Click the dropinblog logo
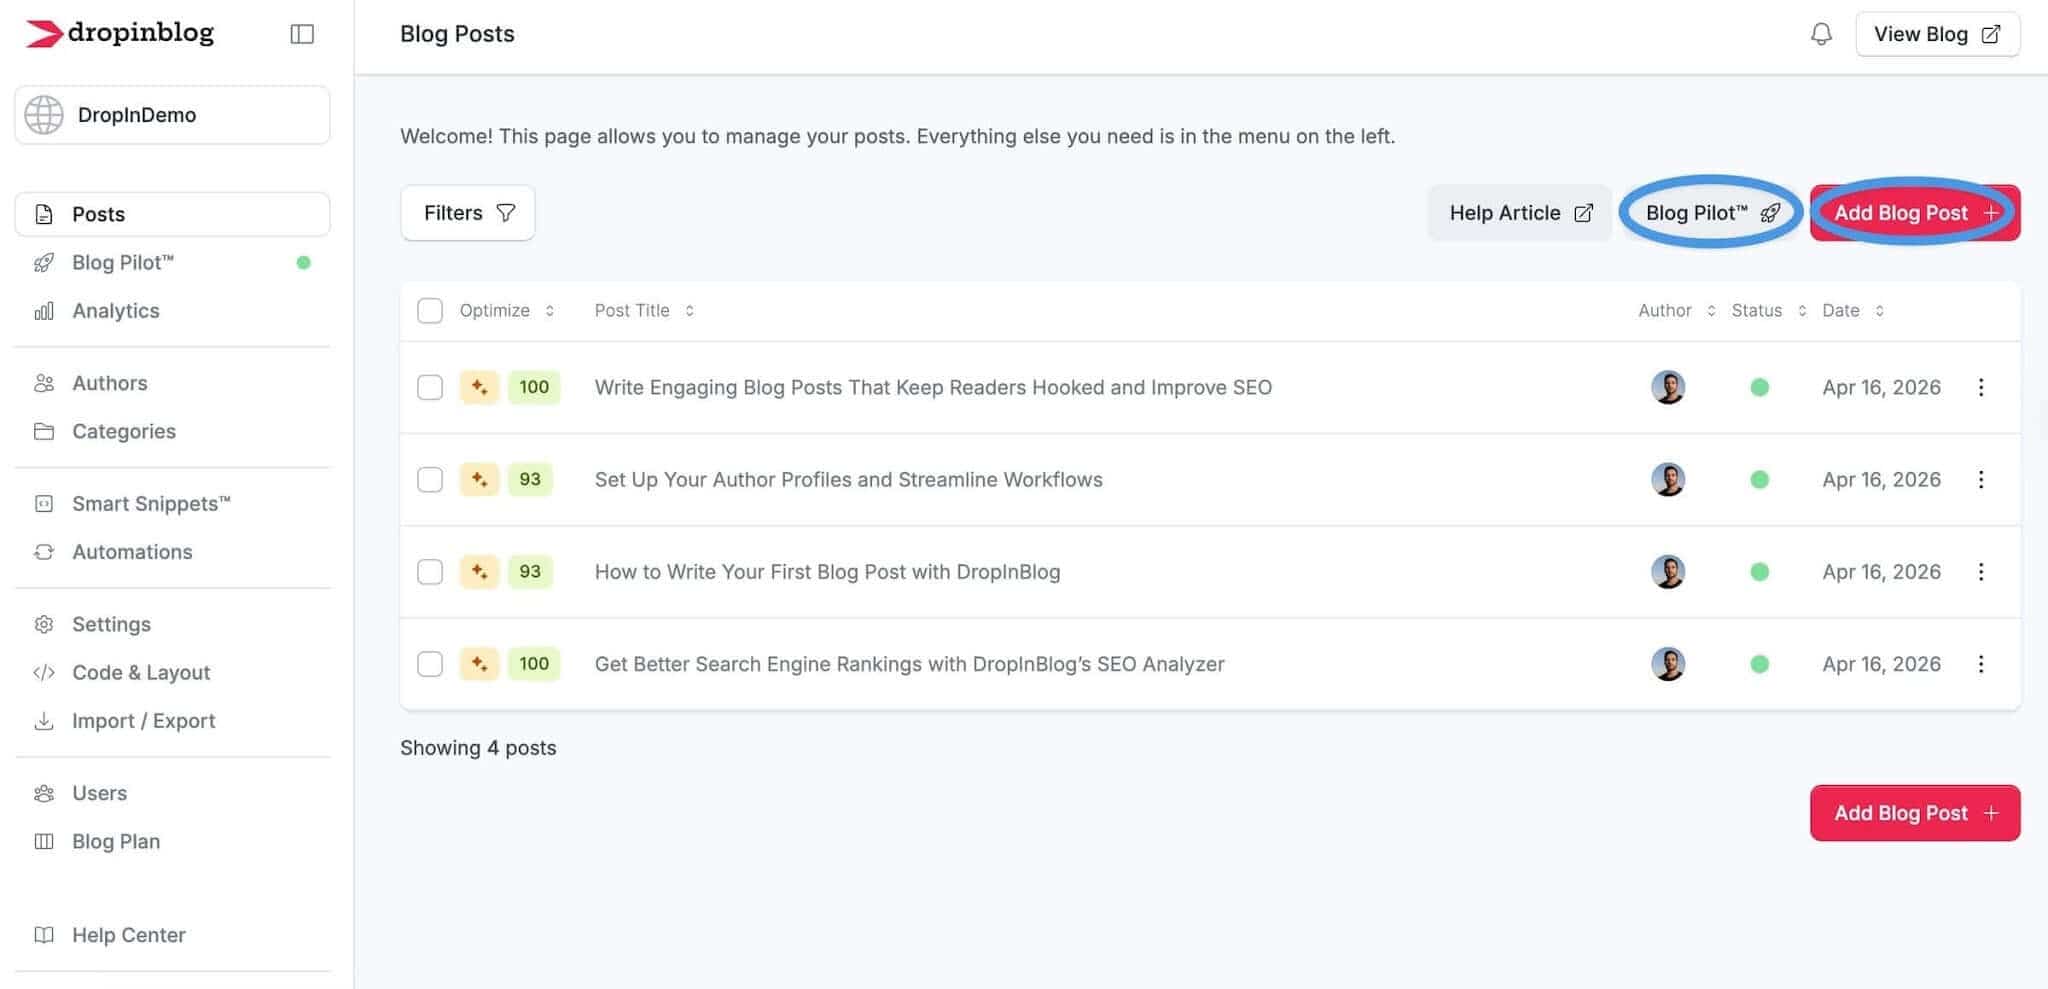Screen dimensions: 2048x989 [119, 33]
